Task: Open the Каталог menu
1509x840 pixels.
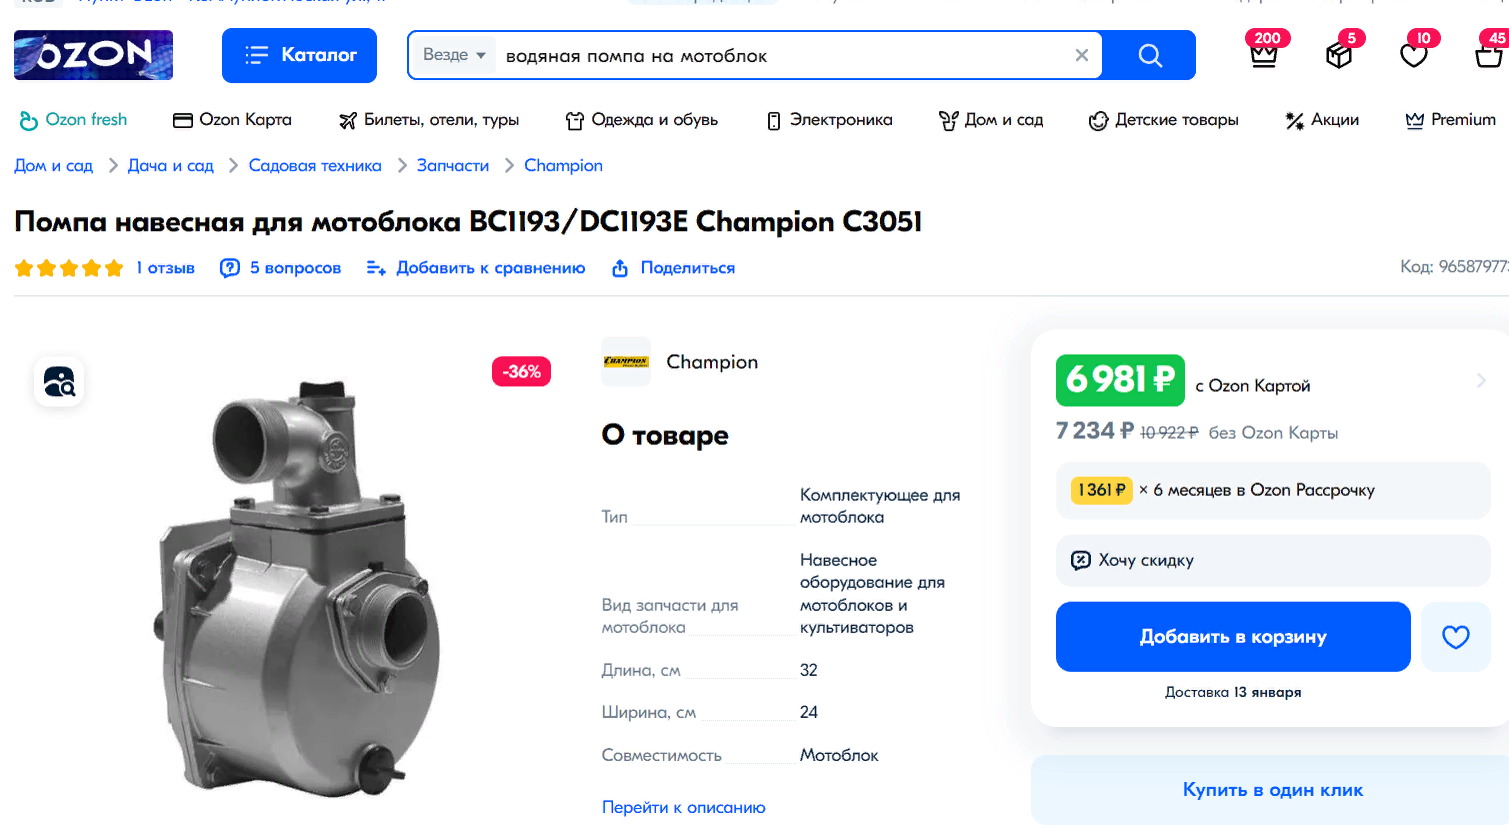Action: 299,55
